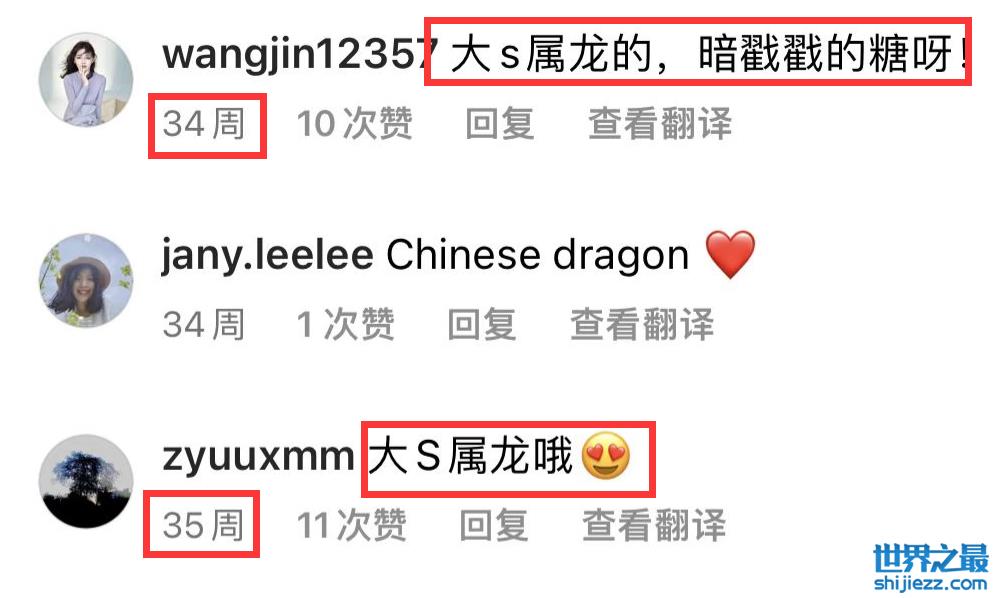This screenshot has width=998, height=598.
Task: View translation (查看翻译) of zyuuxmm's comment
Action: click(x=654, y=525)
